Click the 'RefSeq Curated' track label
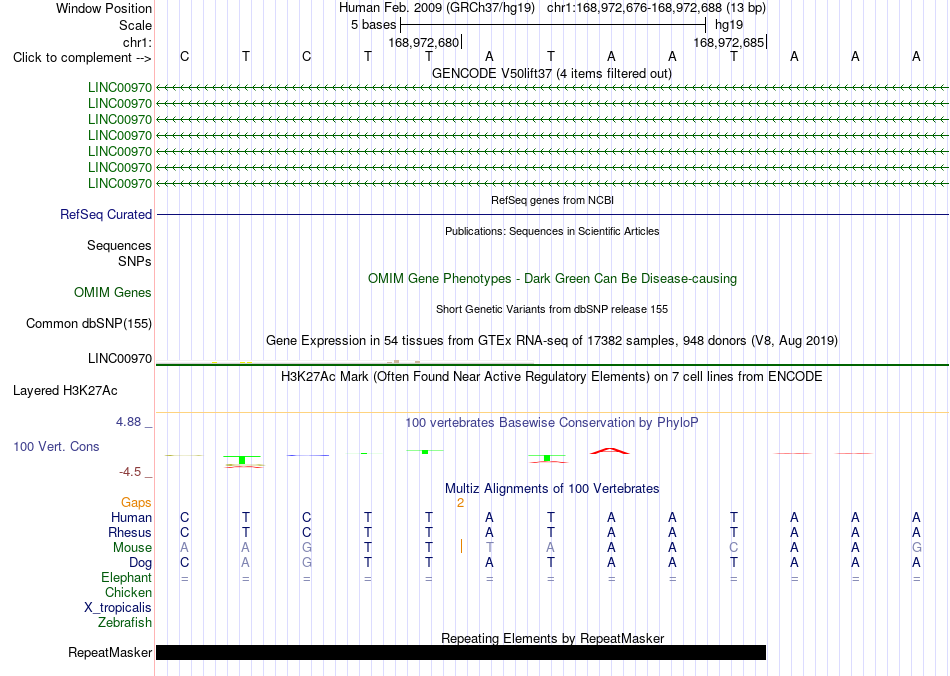Screen dimensions: 950x676 [x=106, y=214]
